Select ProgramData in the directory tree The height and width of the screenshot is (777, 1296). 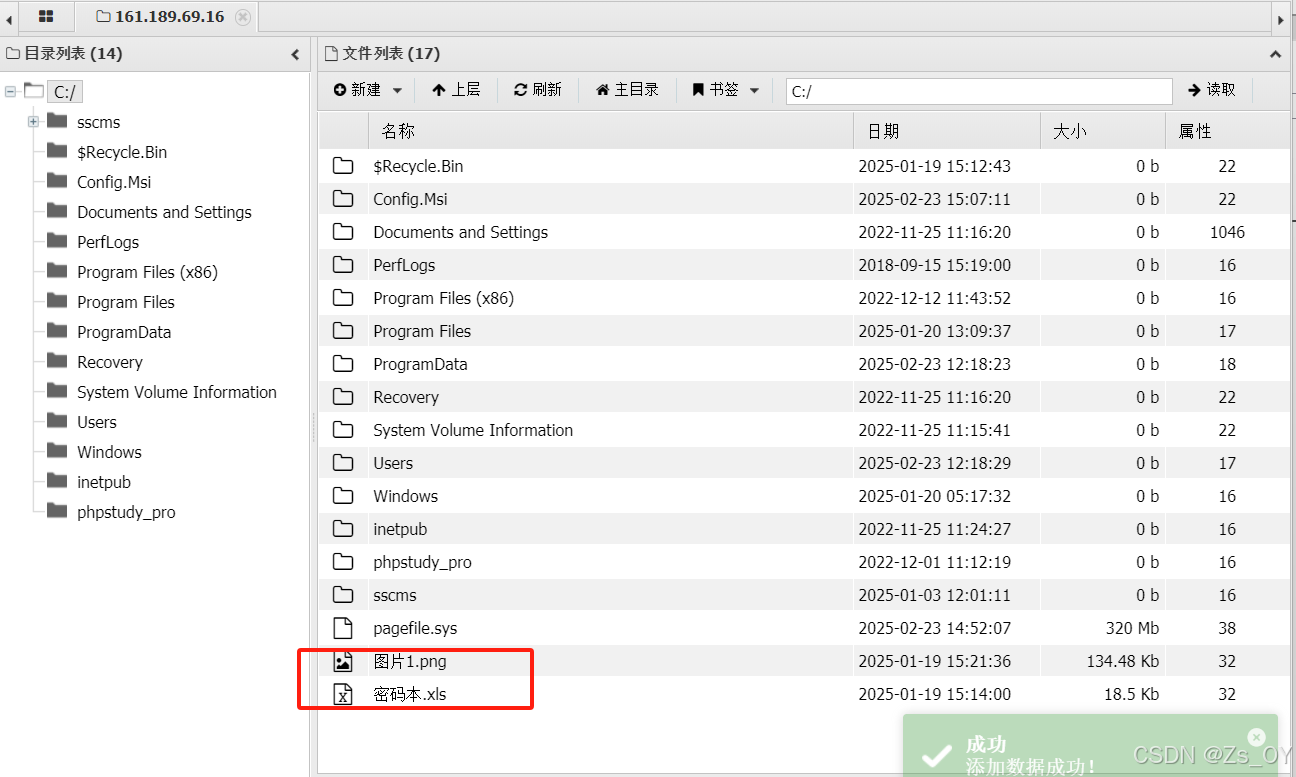pos(124,332)
